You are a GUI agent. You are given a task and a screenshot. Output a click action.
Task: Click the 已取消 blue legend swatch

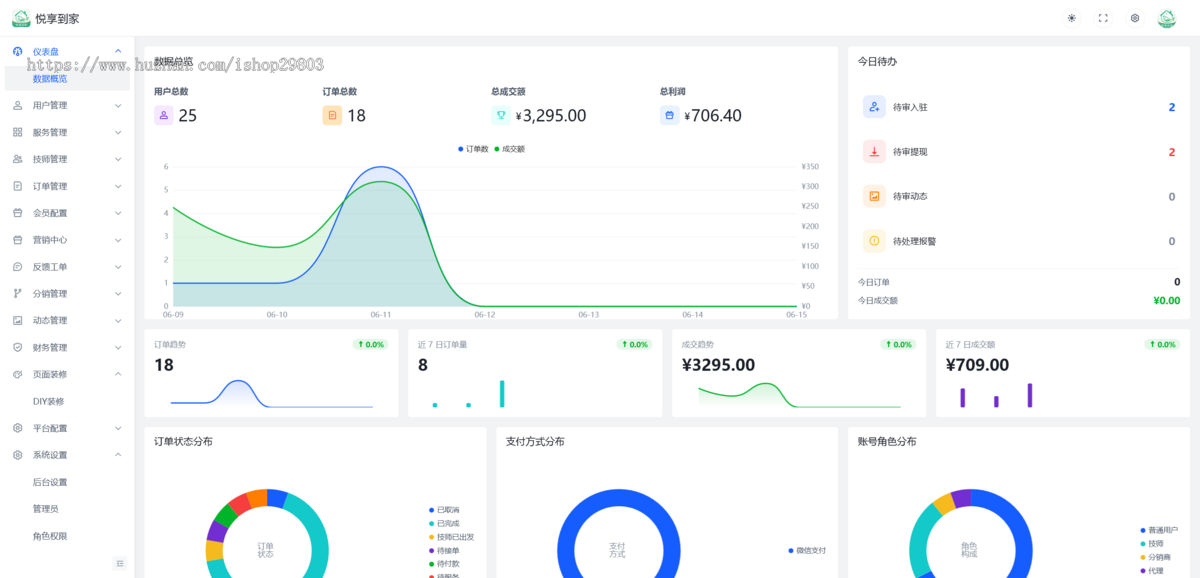[x=431, y=510]
